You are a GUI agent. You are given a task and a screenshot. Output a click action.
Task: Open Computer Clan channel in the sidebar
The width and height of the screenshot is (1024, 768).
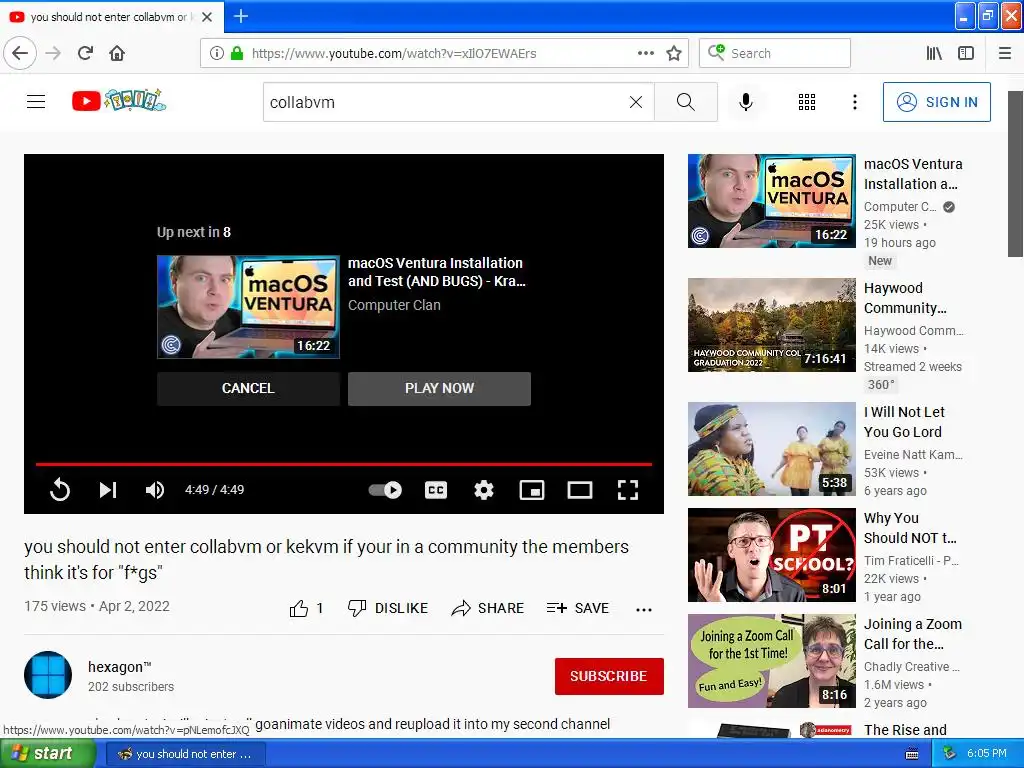pyautogui.click(x=900, y=206)
